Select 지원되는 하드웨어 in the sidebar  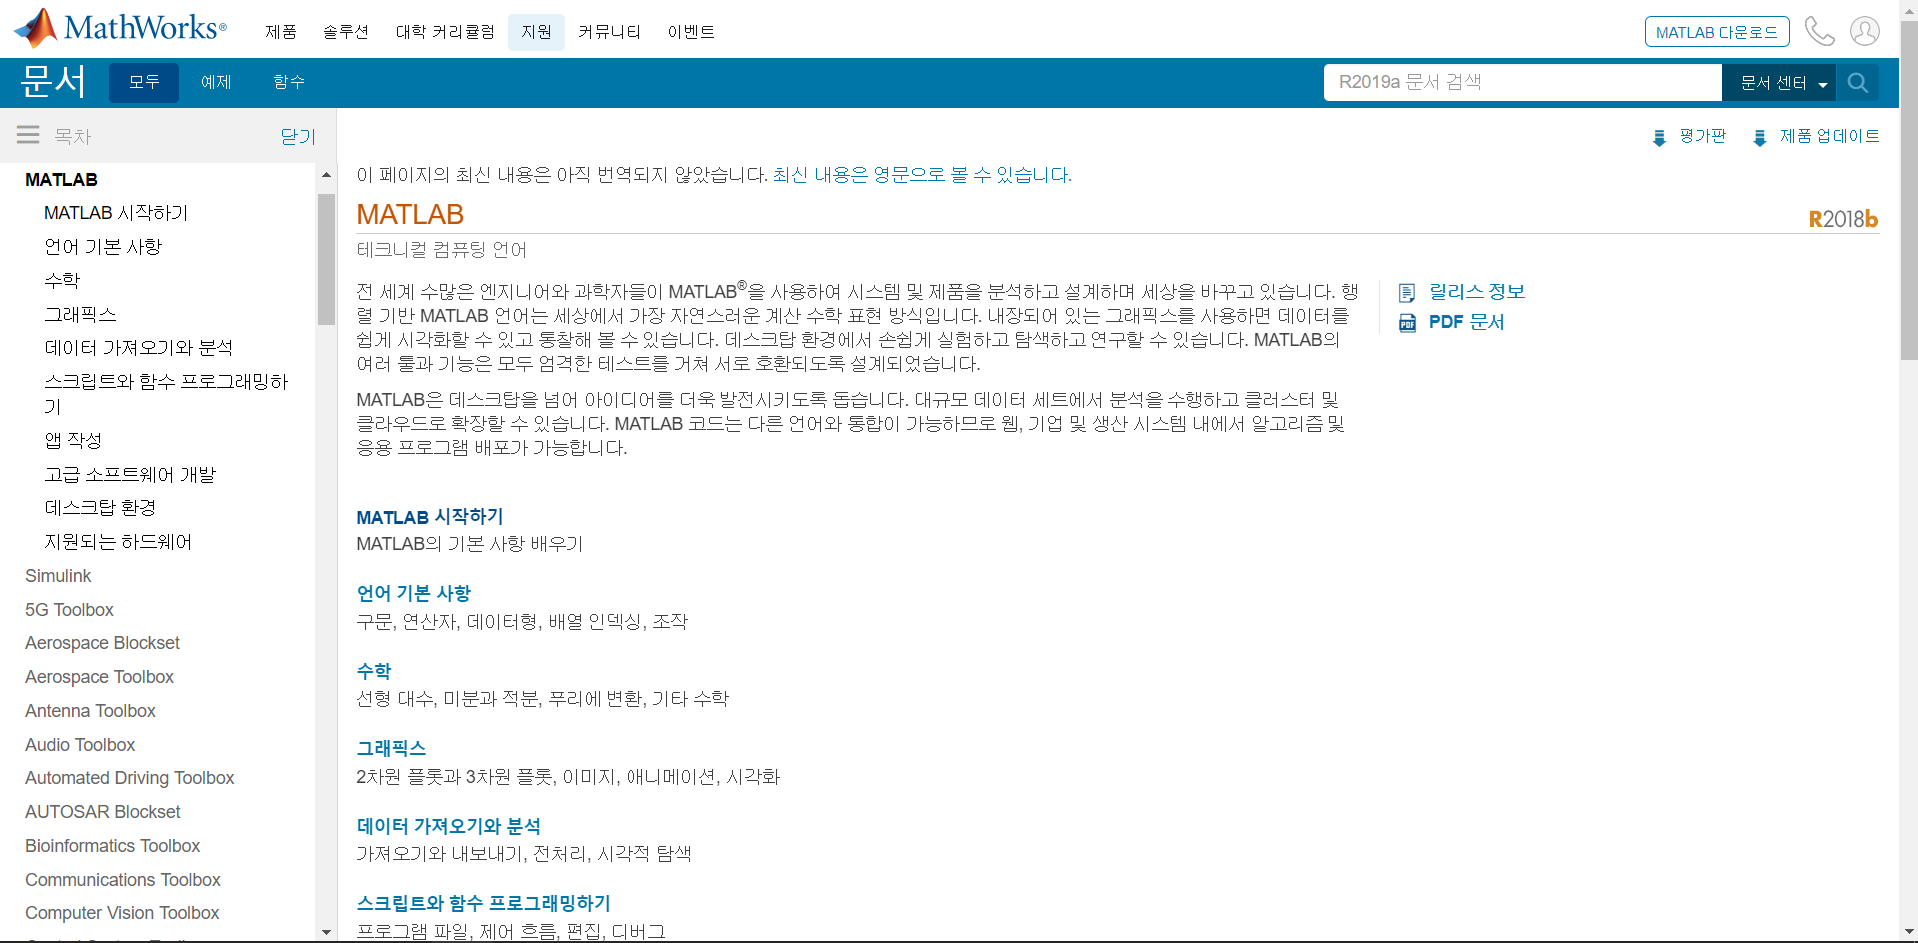tap(118, 542)
